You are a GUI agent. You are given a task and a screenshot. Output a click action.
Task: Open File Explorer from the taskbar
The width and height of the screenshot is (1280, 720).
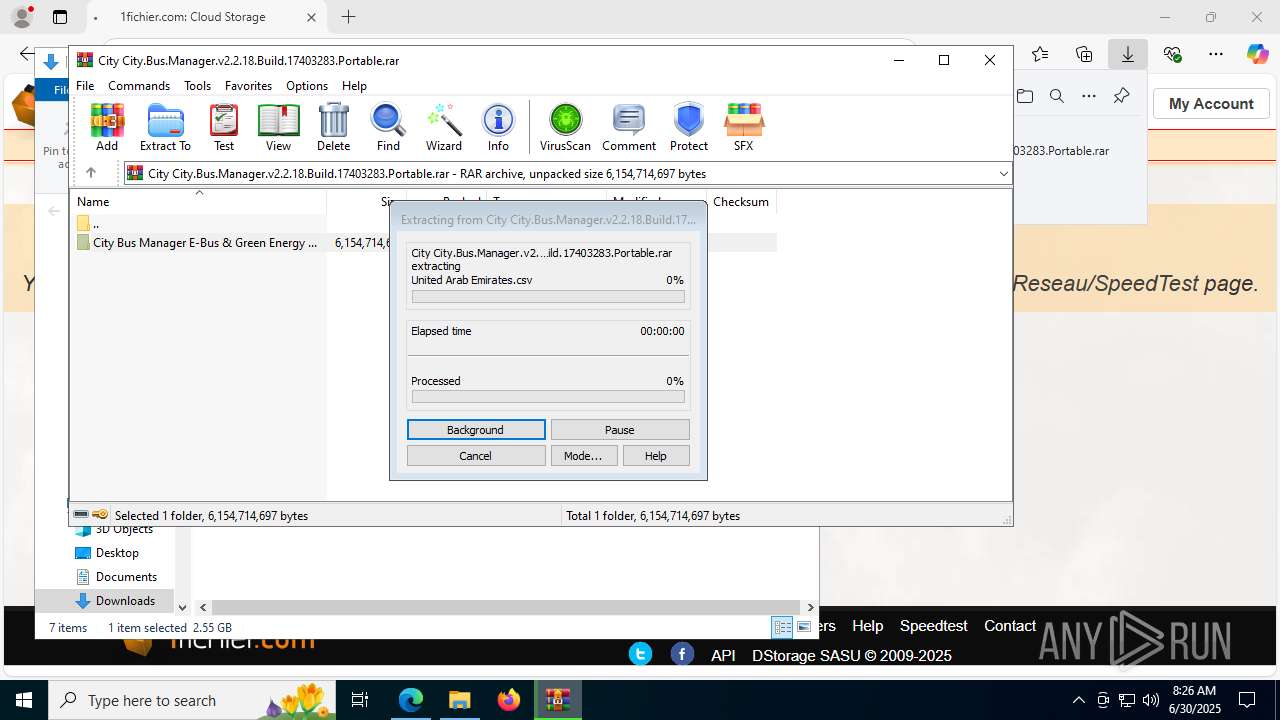point(459,700)
